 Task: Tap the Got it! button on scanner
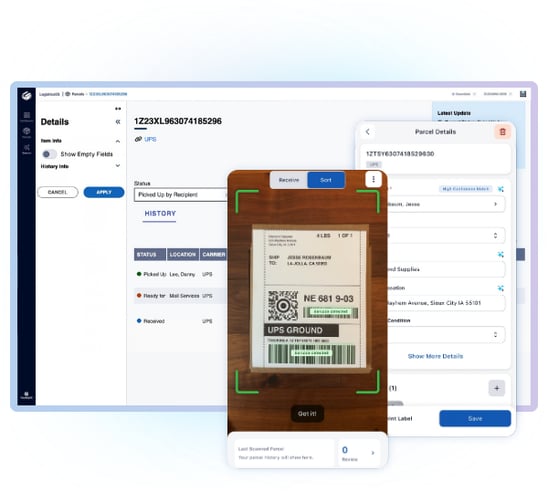307,414
